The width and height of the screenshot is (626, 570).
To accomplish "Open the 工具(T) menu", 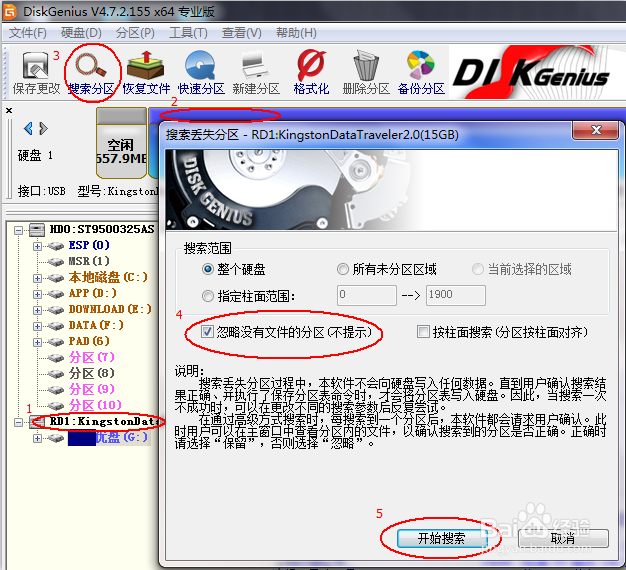I will 188,33.
